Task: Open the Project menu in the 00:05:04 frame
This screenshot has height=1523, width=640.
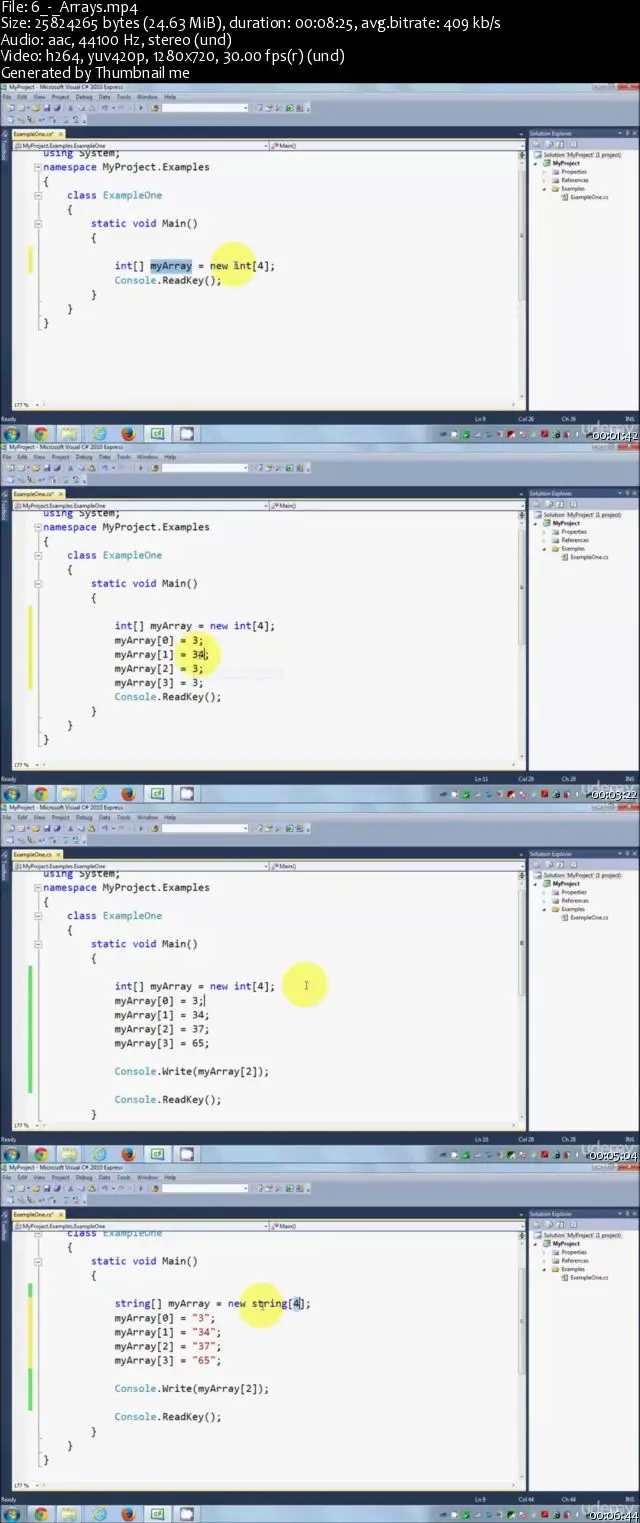Action: (61, 817)
